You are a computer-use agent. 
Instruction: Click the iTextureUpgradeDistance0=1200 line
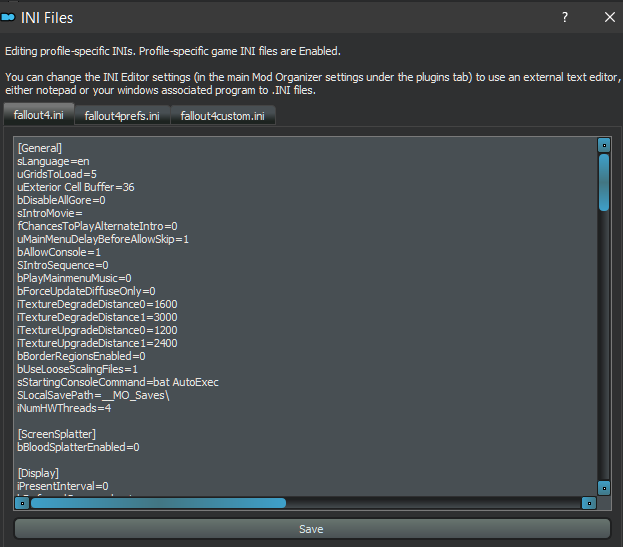97,330
